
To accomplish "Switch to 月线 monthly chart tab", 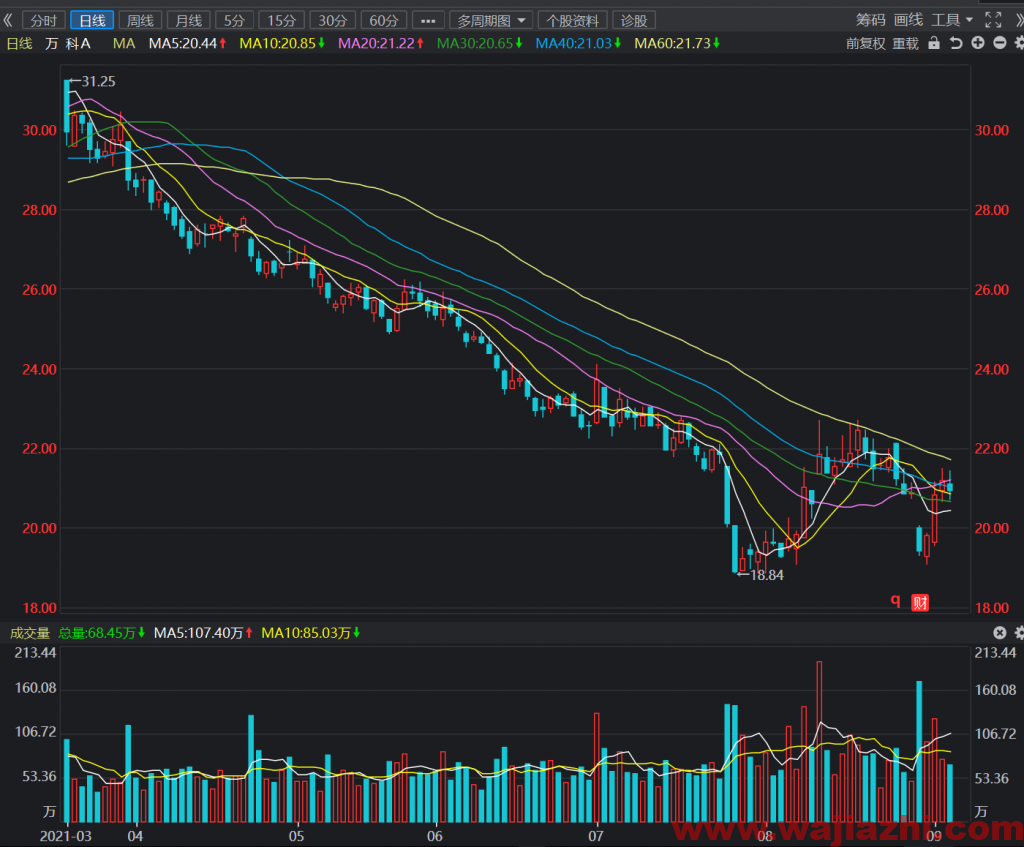I will click(189, 20).
